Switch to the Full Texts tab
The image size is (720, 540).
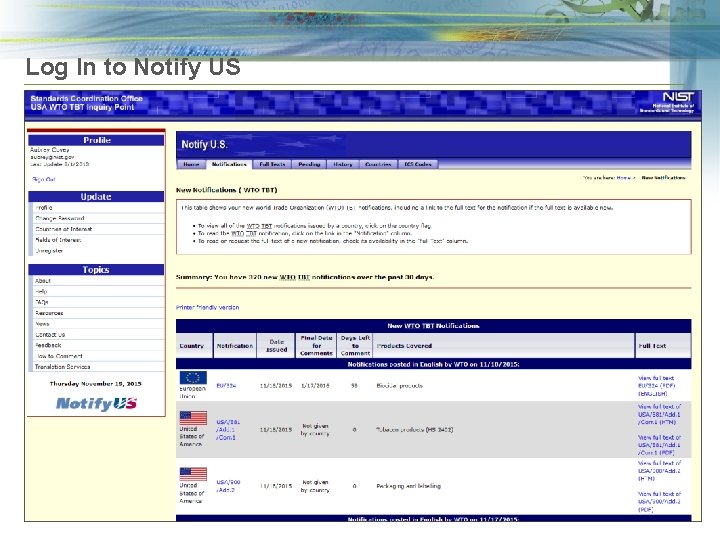click(272, 164)
